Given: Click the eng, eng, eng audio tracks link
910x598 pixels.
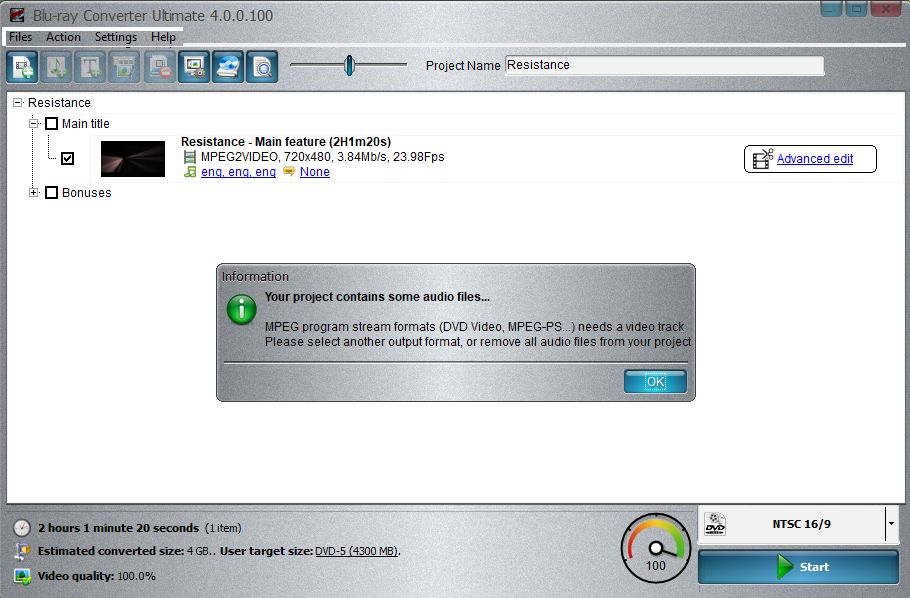Looking at the screenshot, I should click(x=239, y=172).
